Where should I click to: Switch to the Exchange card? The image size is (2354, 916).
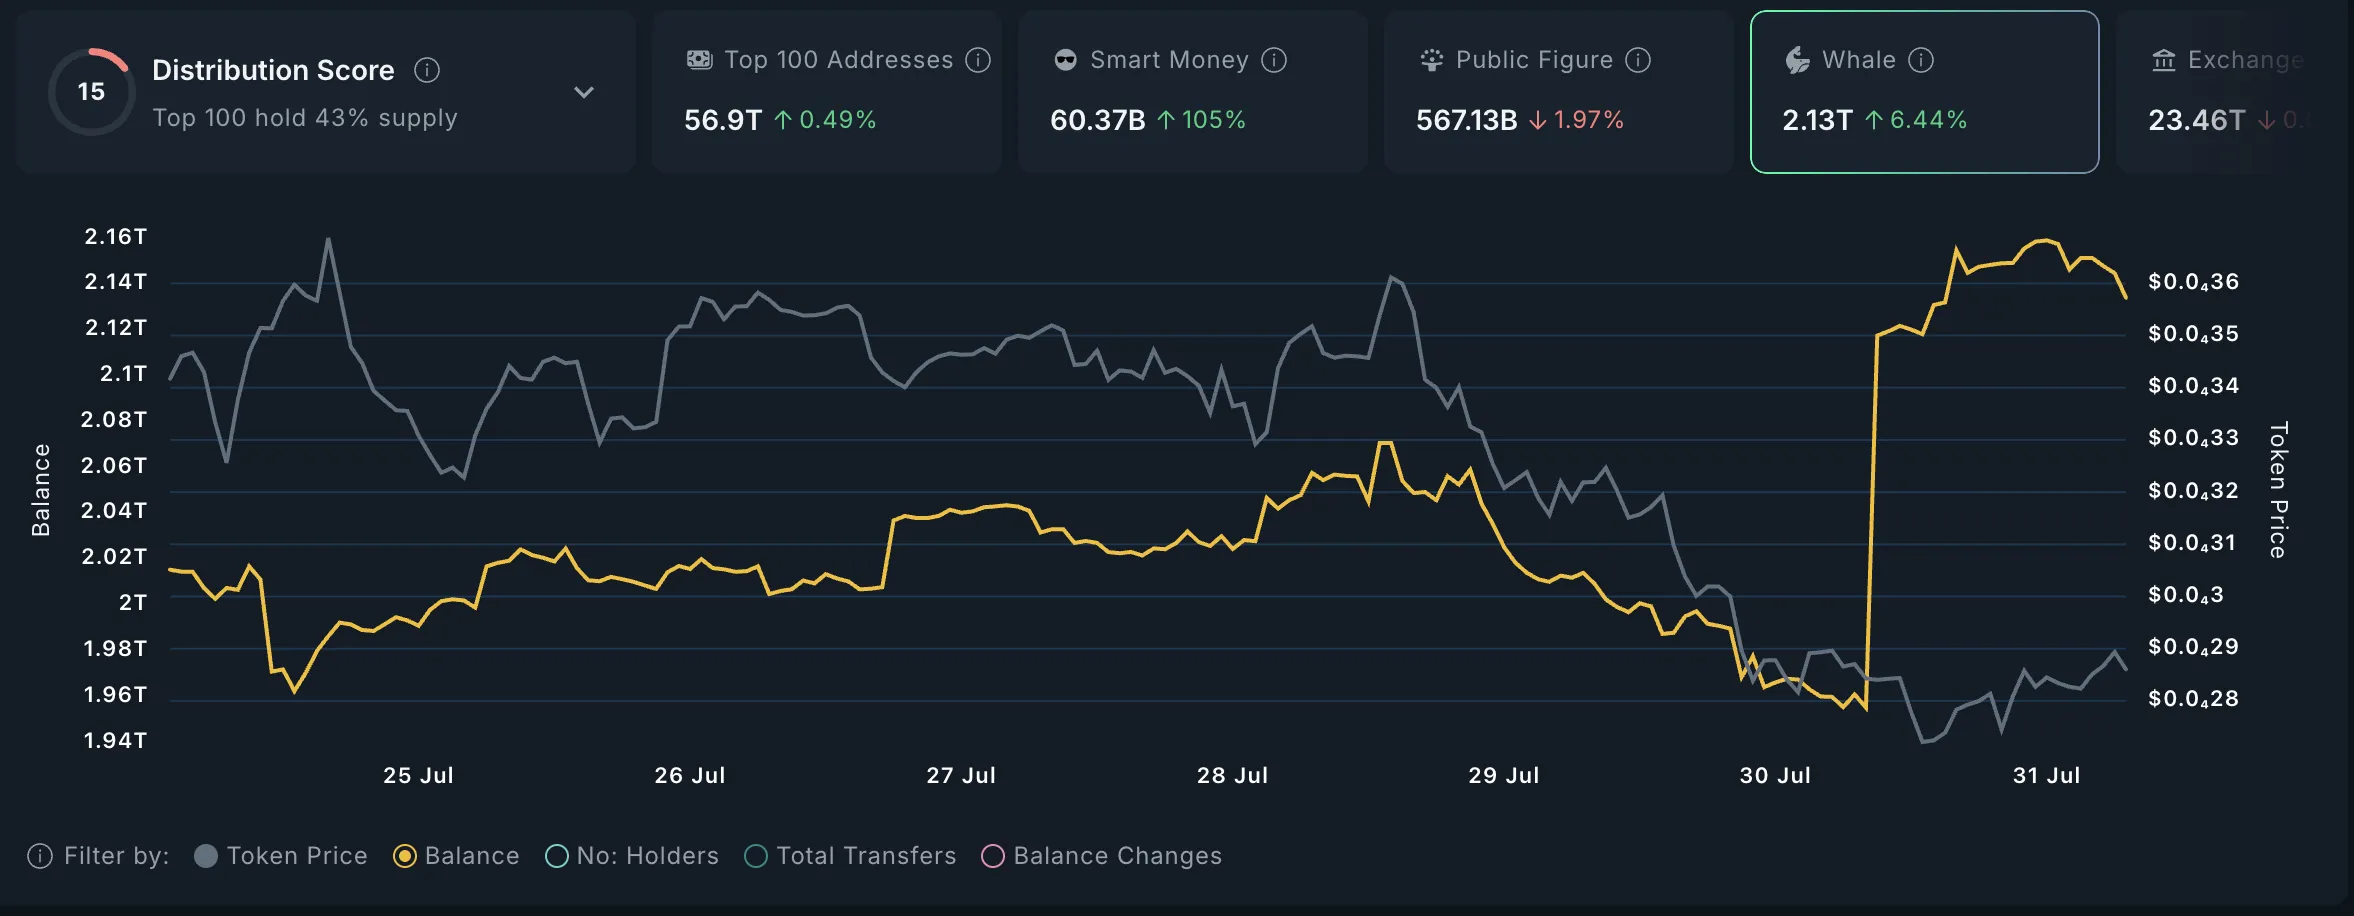pyautogui.click(x=2230, y=92)
